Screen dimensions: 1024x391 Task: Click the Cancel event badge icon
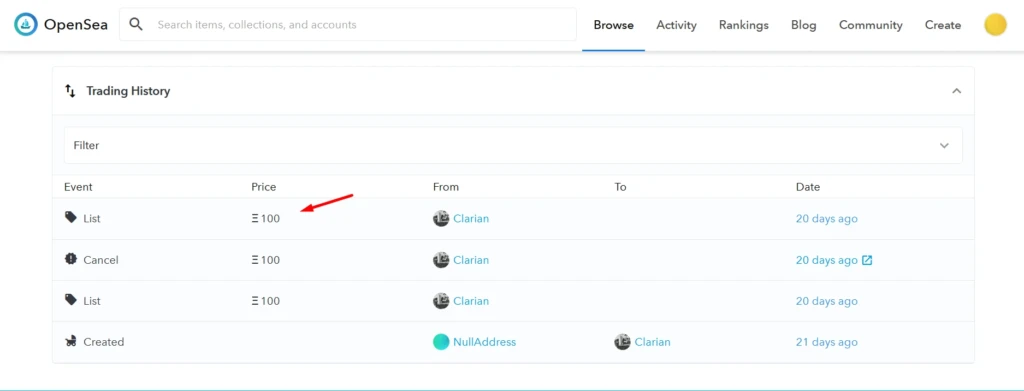click(71, 258)
